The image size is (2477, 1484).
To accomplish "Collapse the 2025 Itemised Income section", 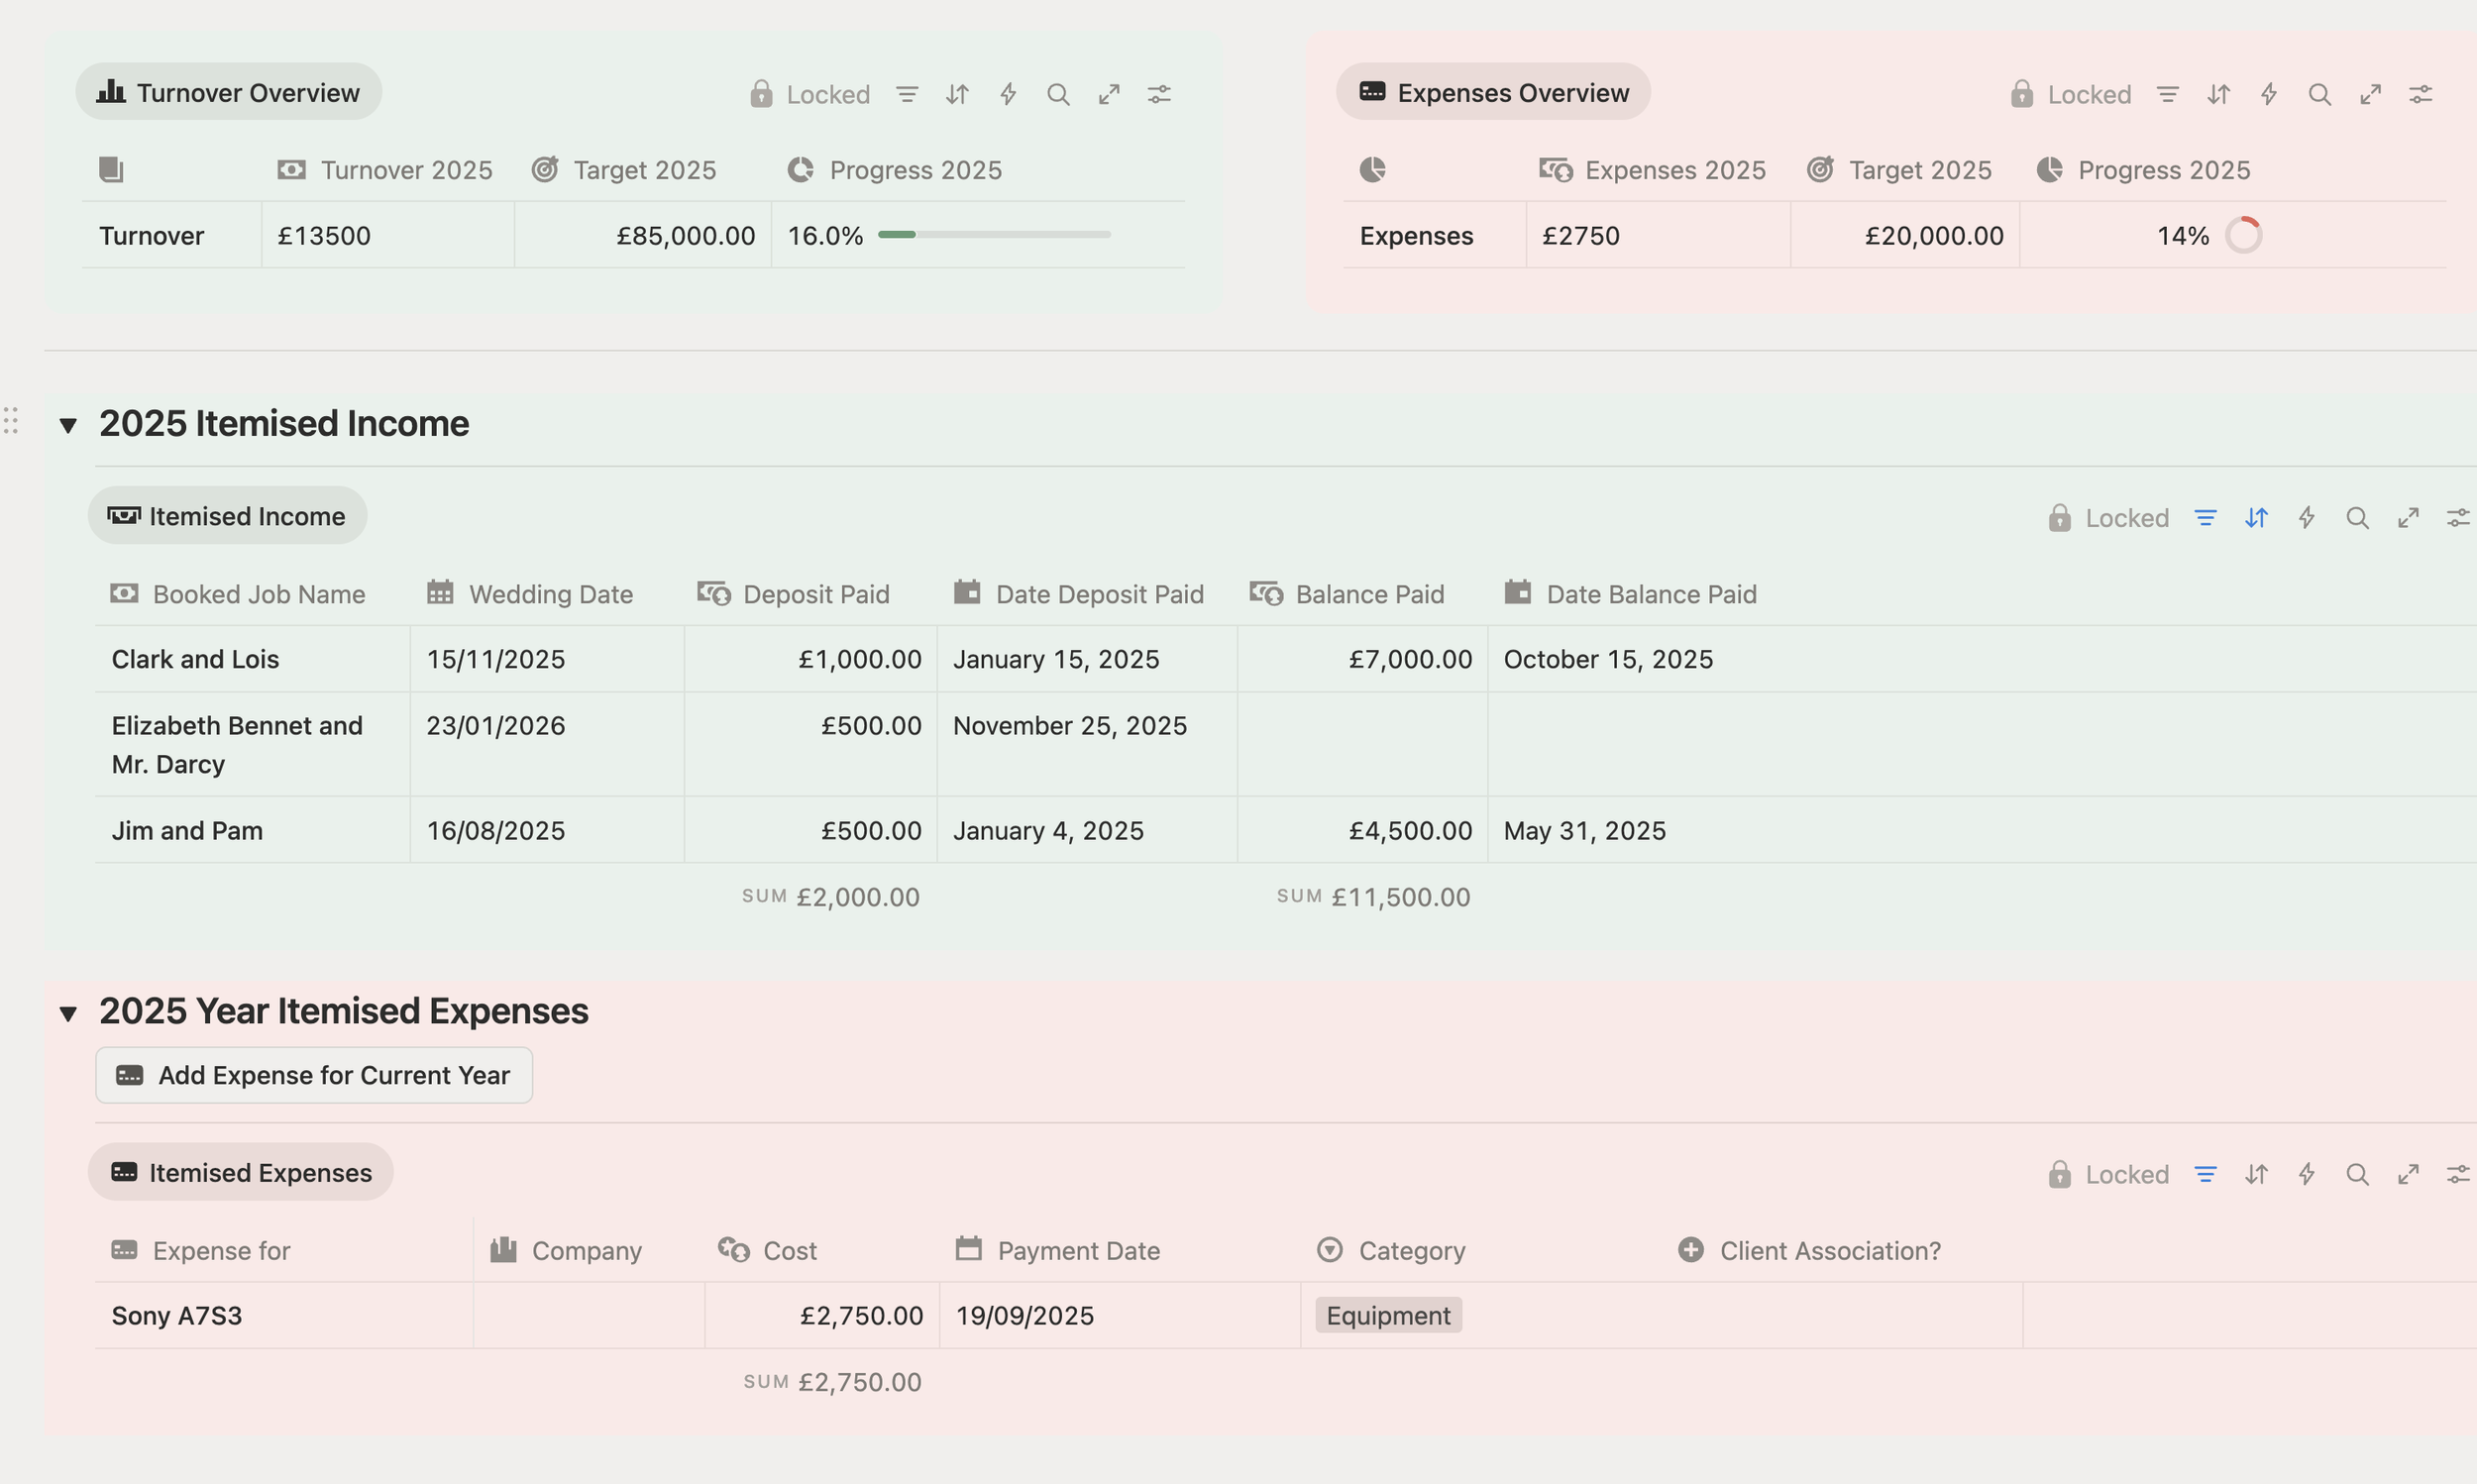I will (x=68, y=425).
